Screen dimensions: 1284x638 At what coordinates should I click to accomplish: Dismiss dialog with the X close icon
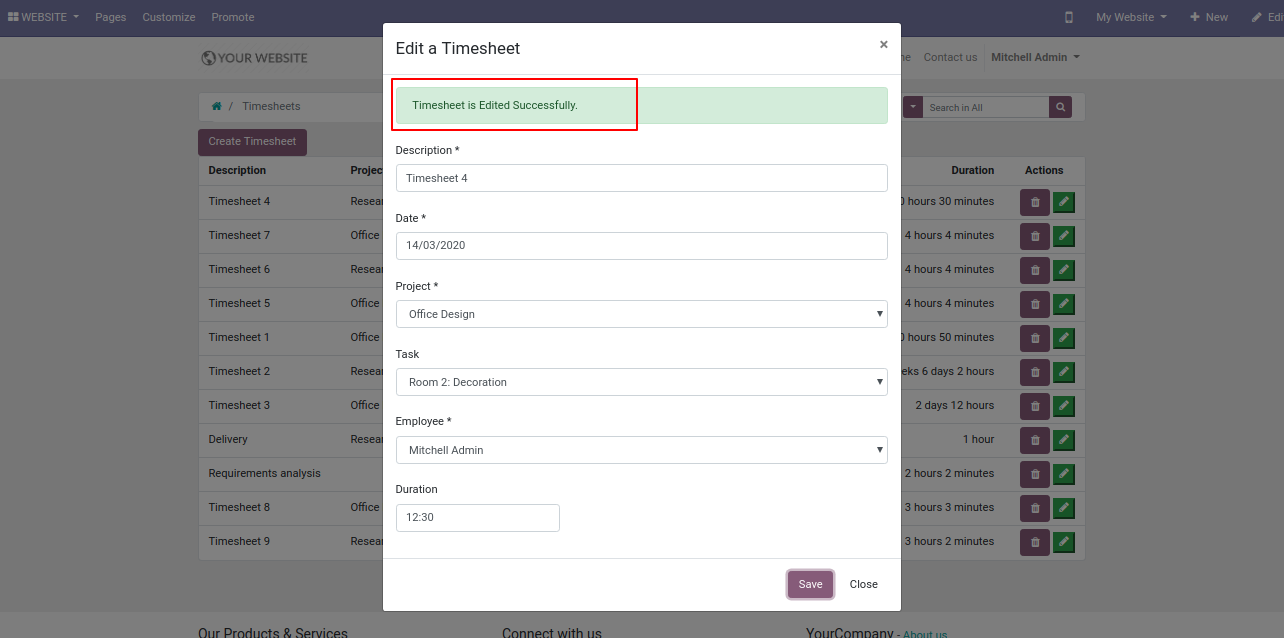click(x=883, y=45)
